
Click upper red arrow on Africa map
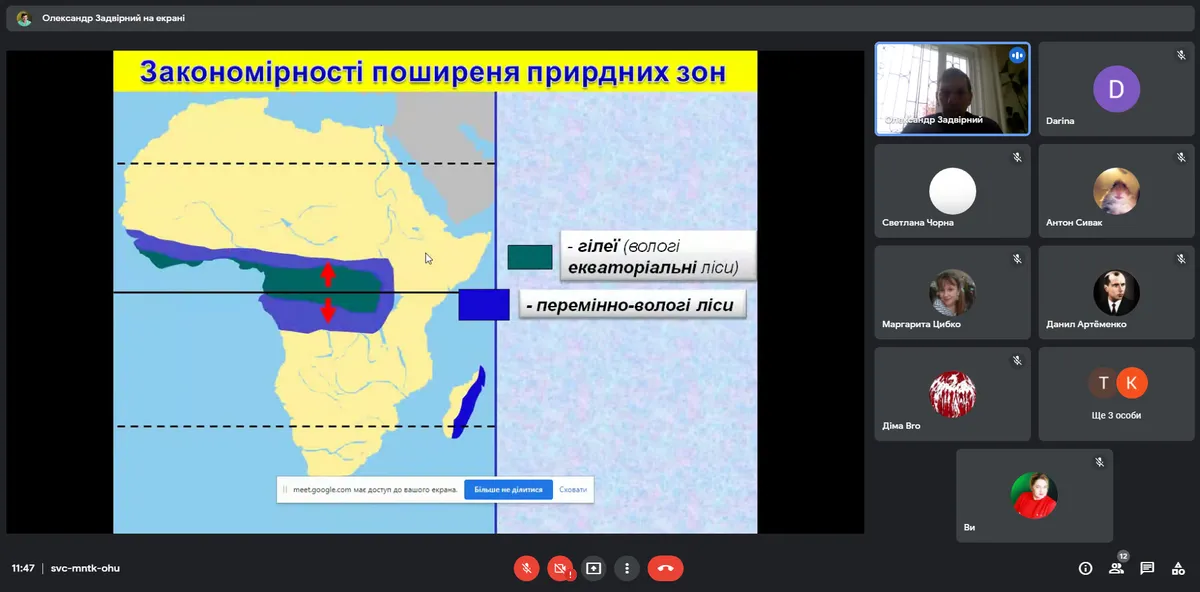328,274
